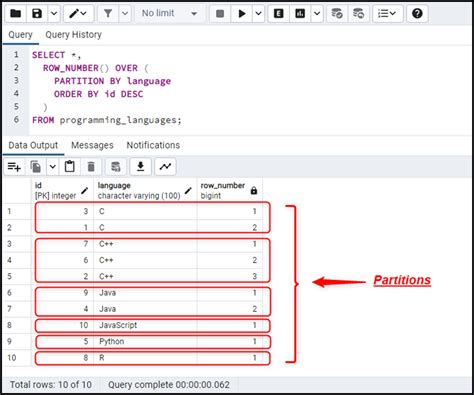The image size is (474, 395).
Task: Select row 5 by its row header
Action: pos(17,276)
